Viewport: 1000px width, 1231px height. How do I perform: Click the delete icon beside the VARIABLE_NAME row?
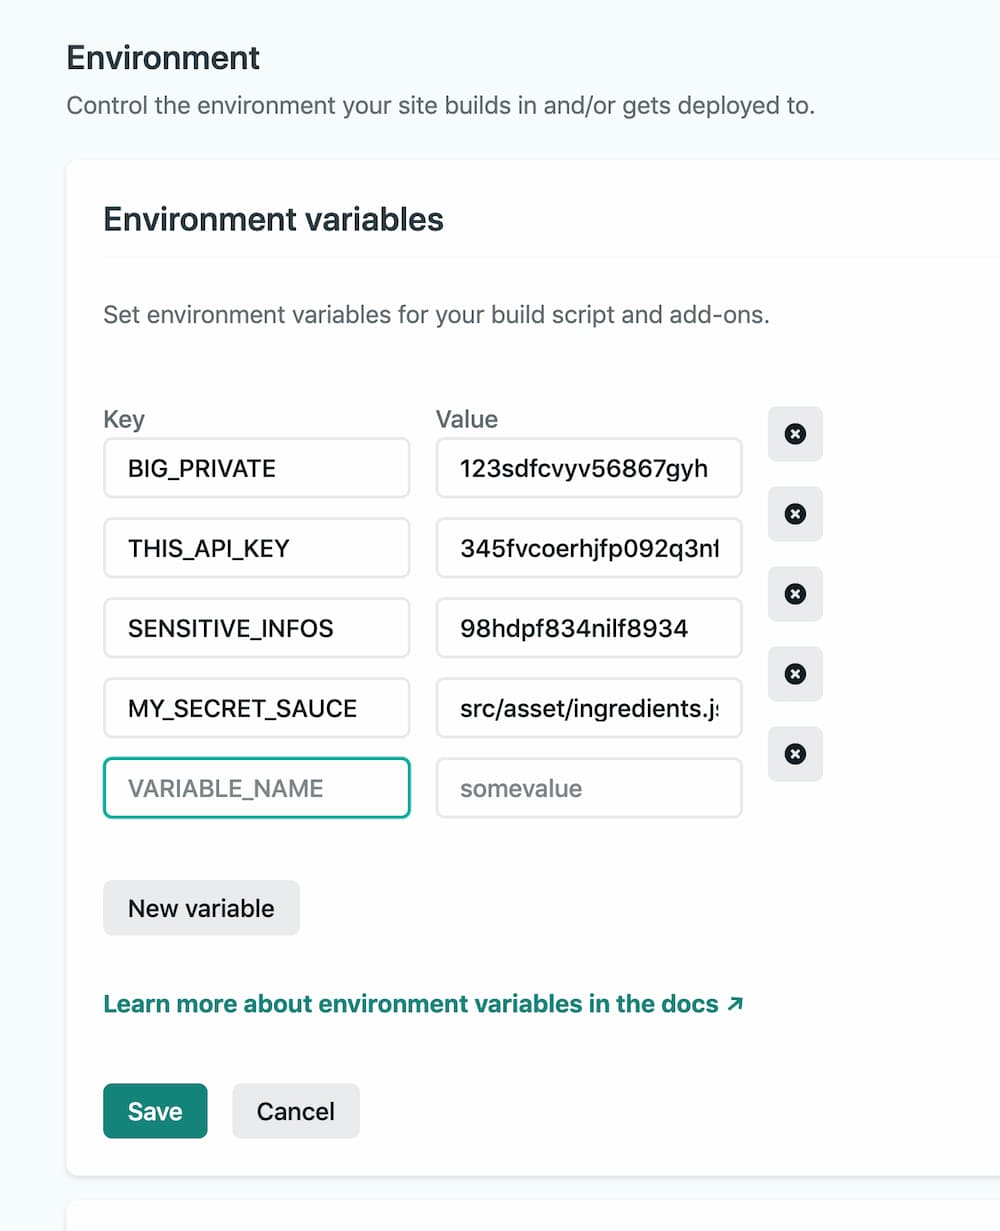click(795, 754)
